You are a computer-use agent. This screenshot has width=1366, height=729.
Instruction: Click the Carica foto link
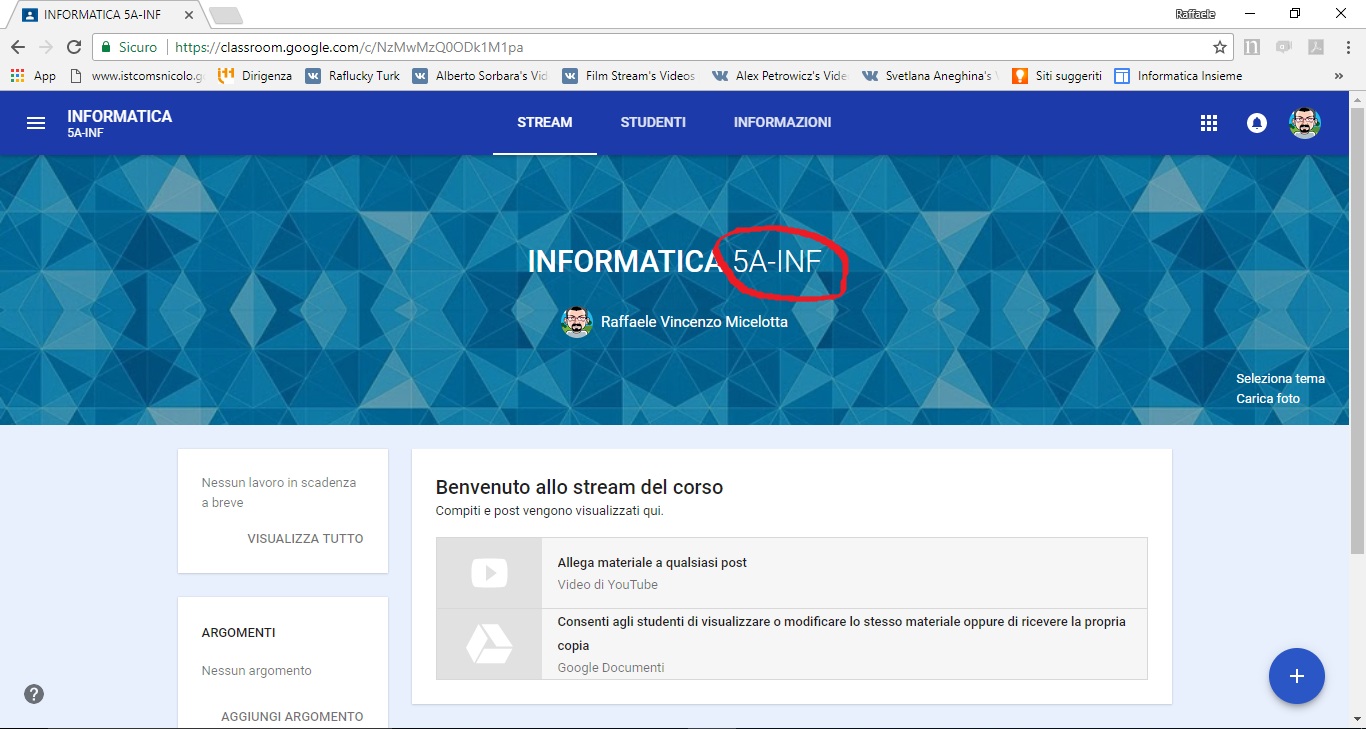point(1268,398)
